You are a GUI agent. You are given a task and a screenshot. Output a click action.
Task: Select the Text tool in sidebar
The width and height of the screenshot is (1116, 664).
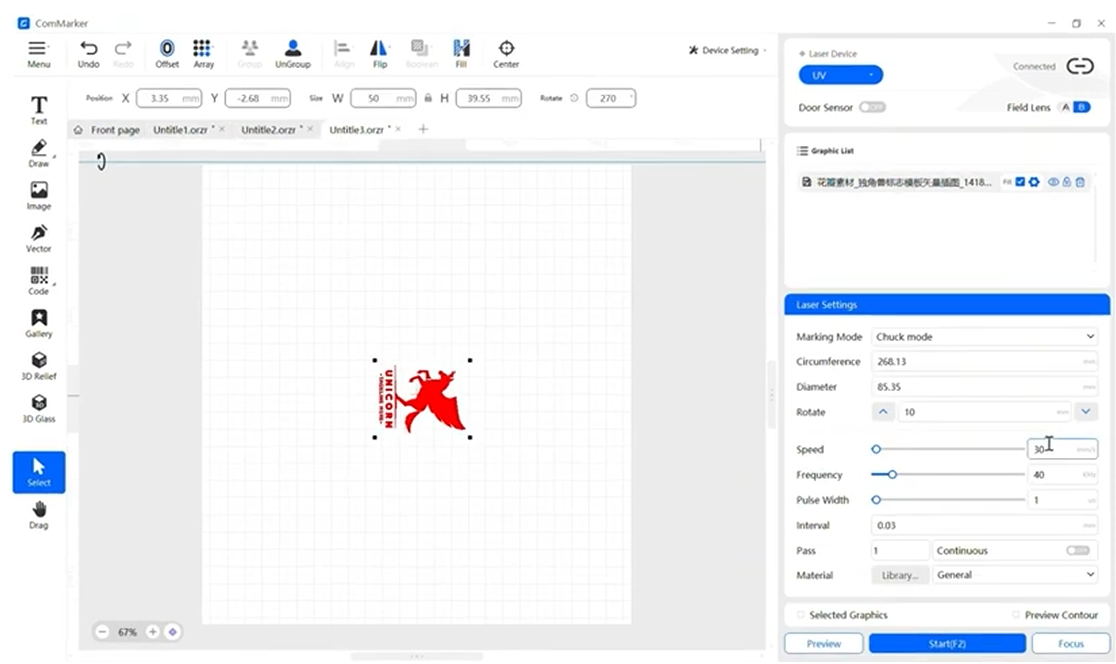click(39, 109)
